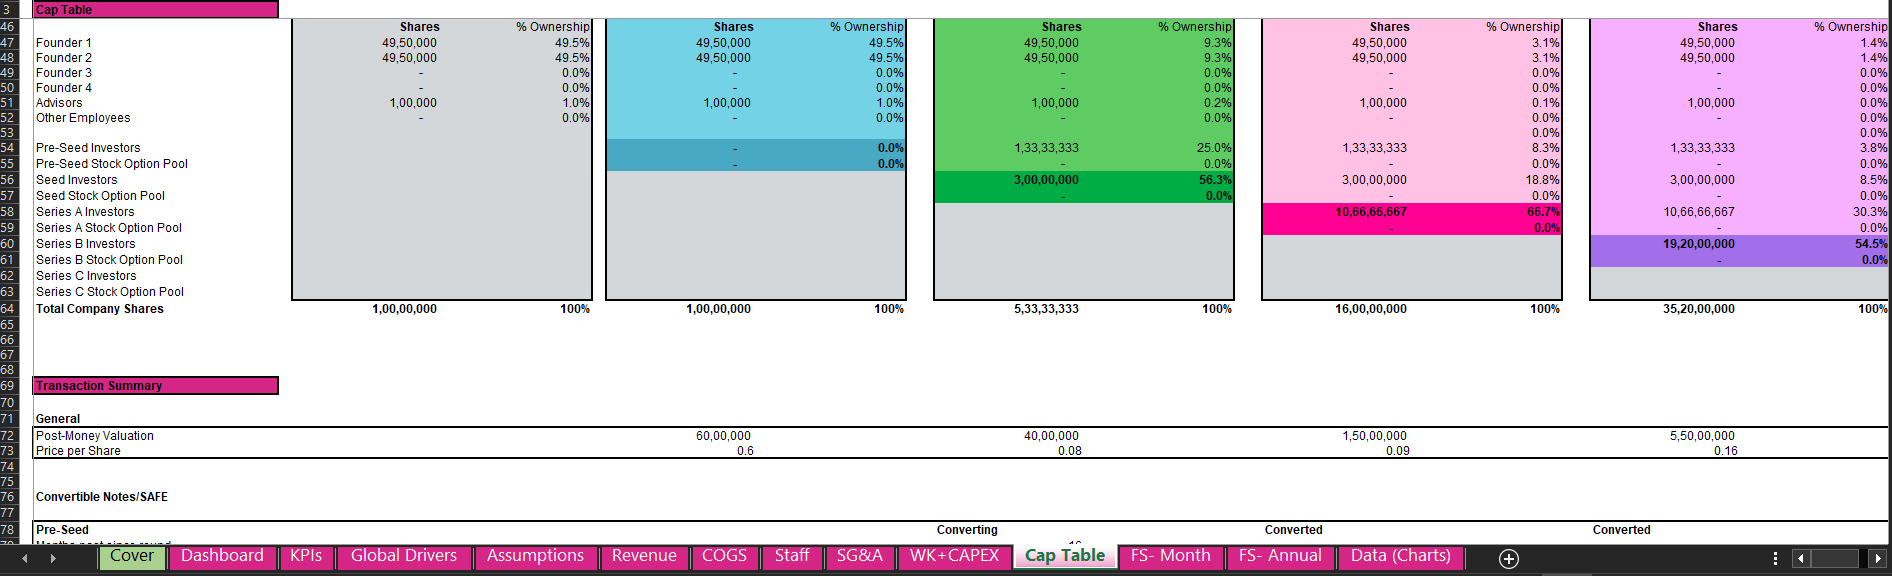Switch to the KPIs sheet tab
This screenshot has width=1892, height=576.
pyautogui.click(x=306, y=556)
